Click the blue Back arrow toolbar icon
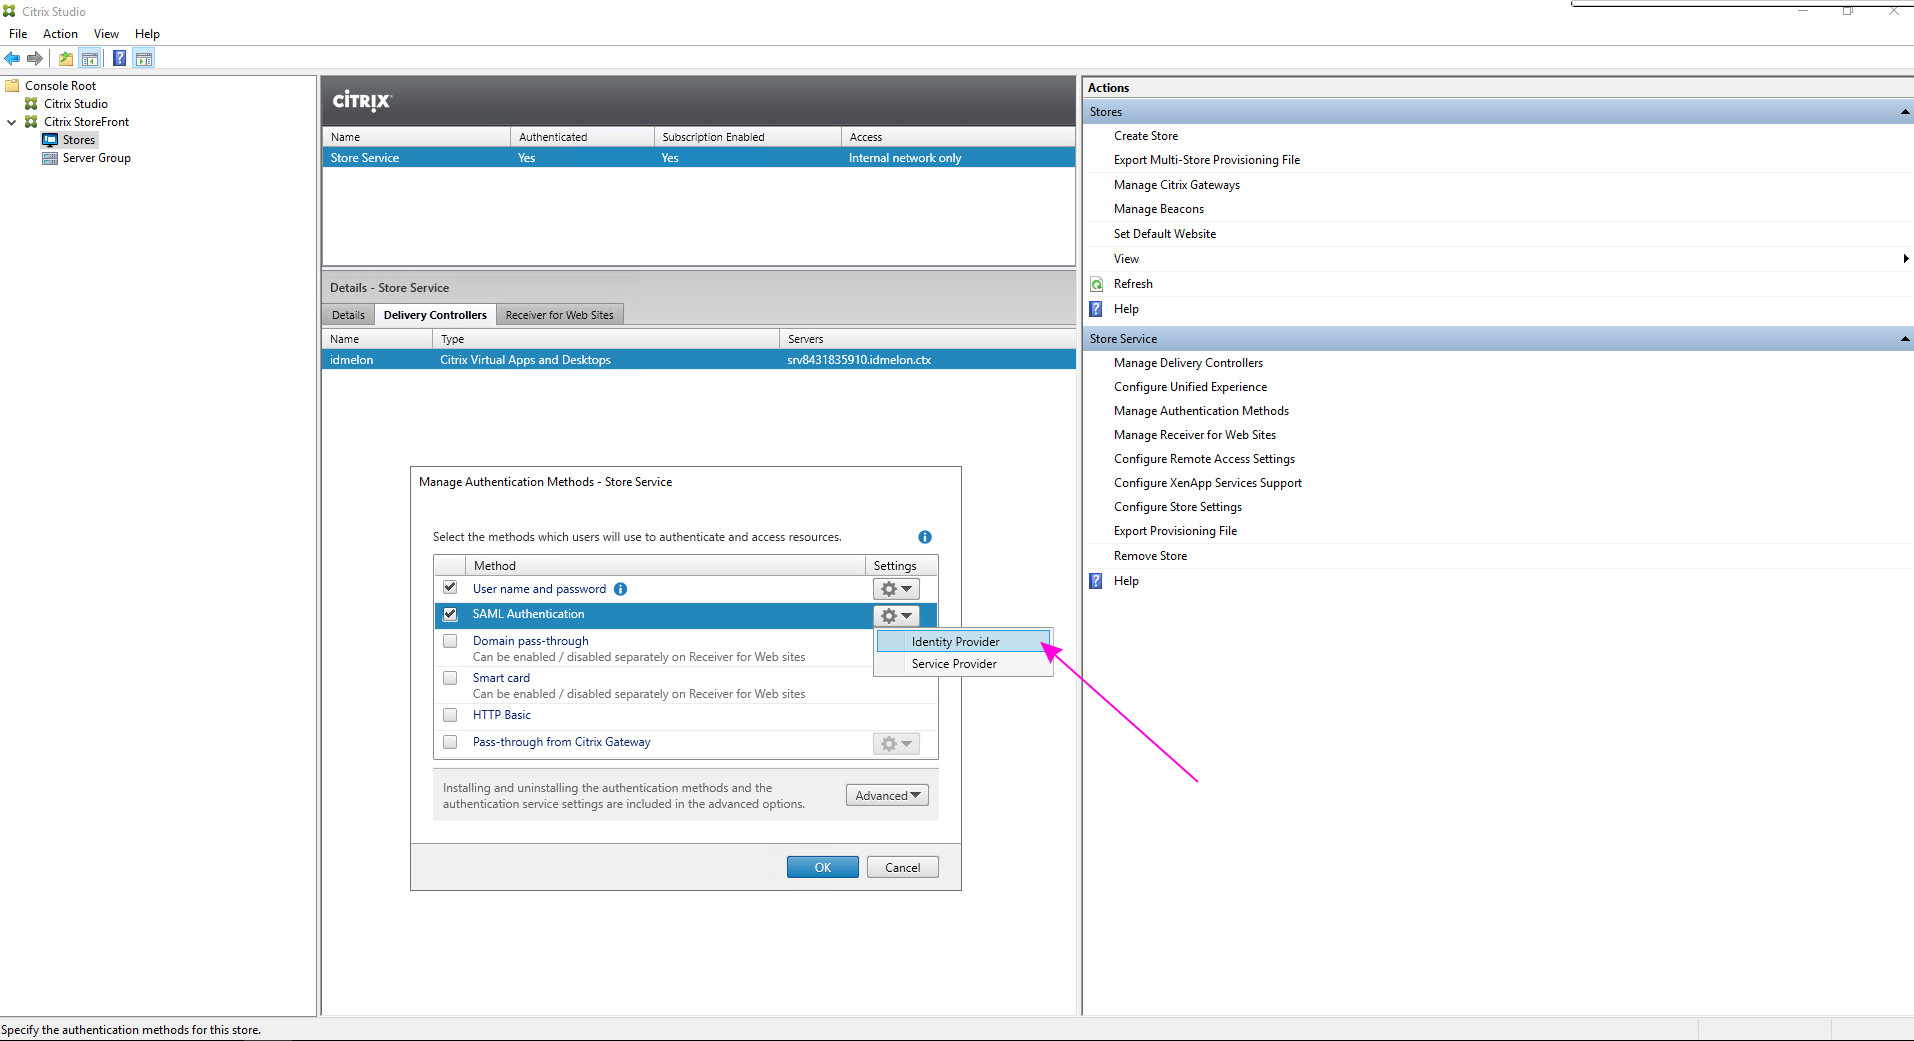This screenshot has height=1041, width=1914. tap(12, 59)
